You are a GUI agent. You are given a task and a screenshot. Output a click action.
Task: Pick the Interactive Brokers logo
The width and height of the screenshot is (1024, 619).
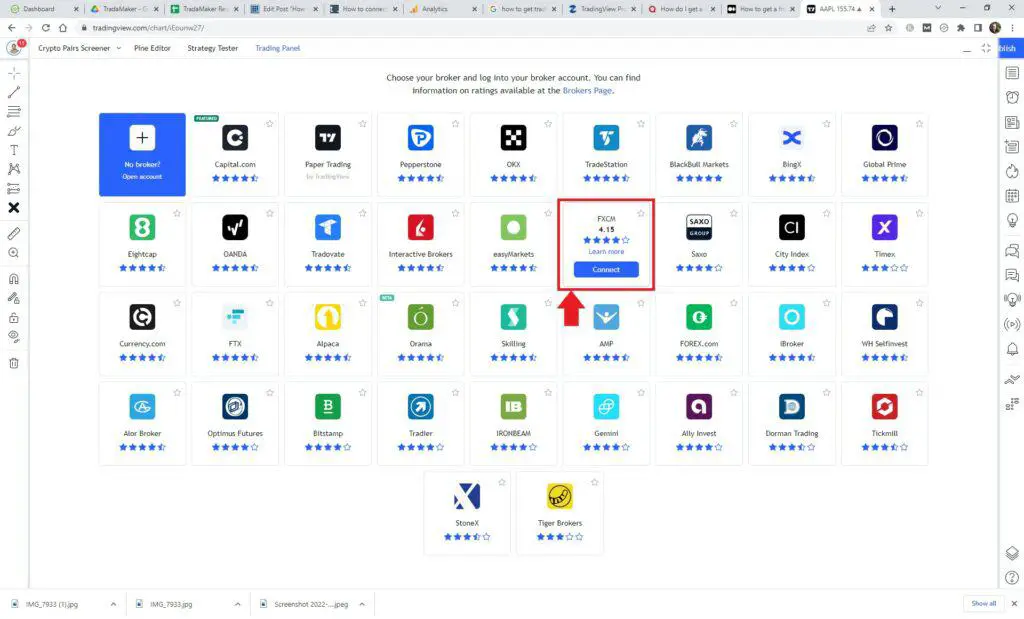coord(421,227)
